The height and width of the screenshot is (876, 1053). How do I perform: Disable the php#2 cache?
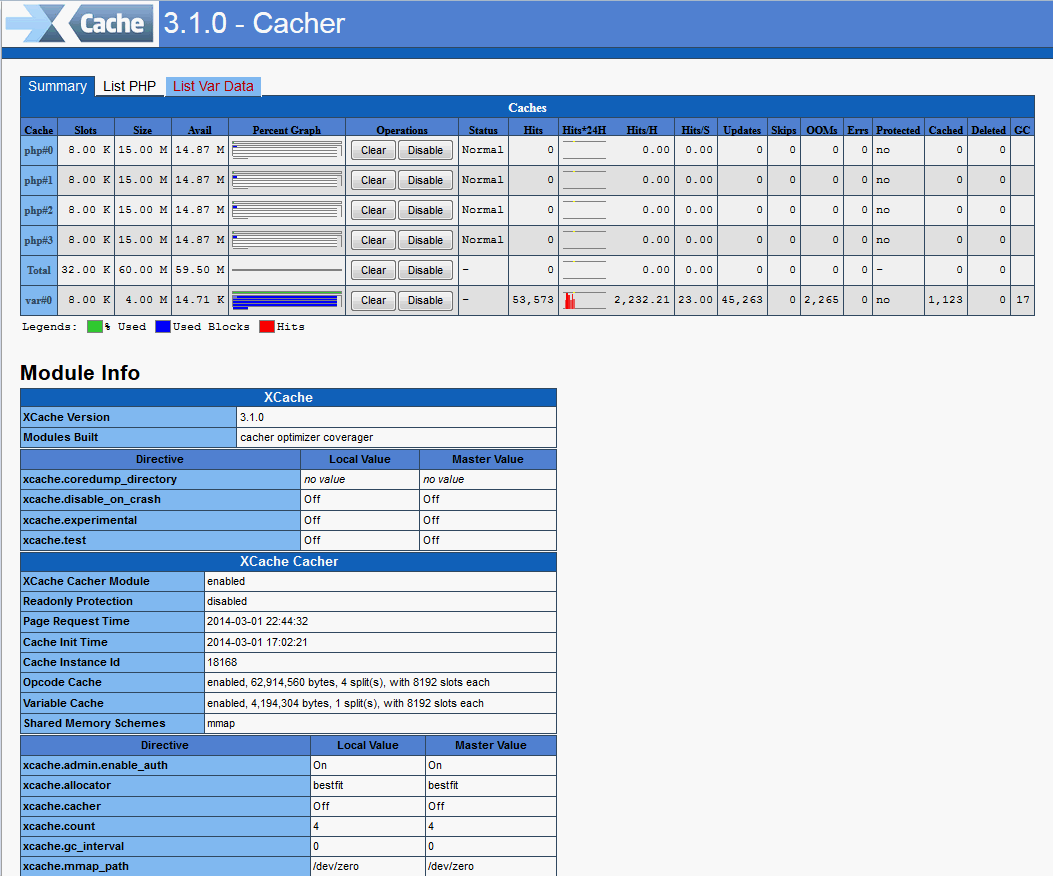[x=425, y=210]
